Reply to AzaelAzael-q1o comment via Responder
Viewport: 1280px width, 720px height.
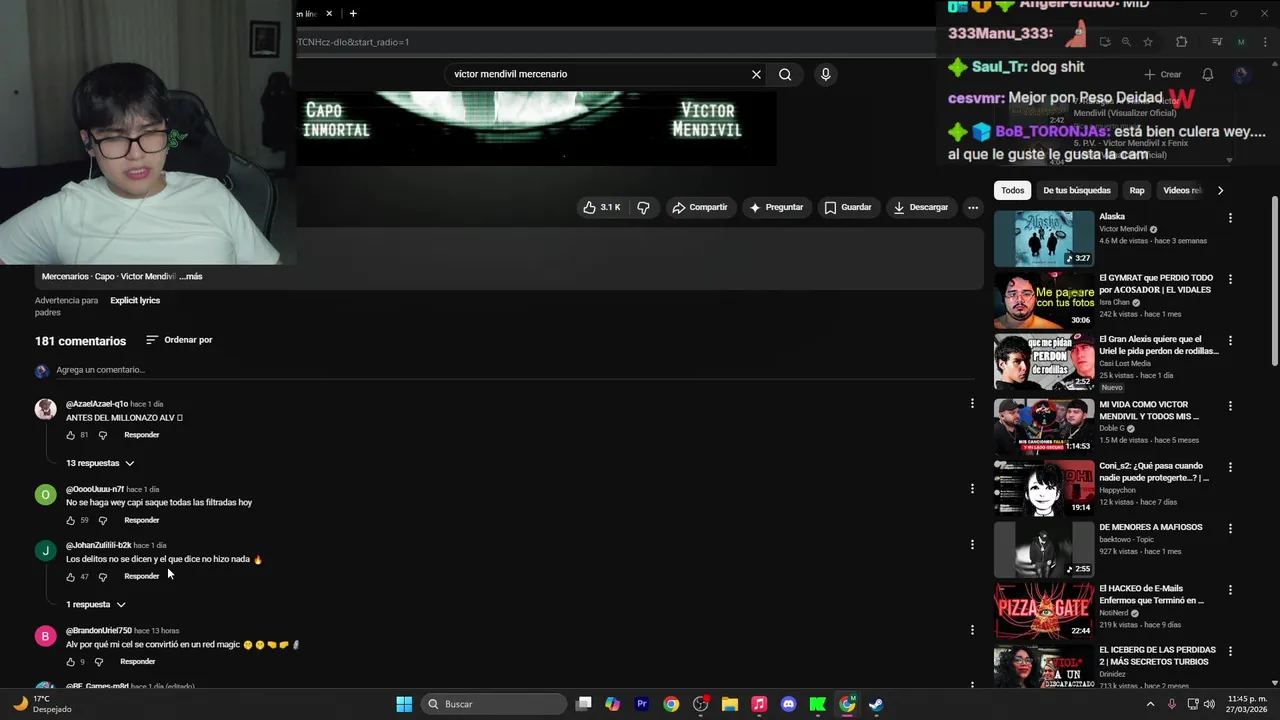click(141, 435)
